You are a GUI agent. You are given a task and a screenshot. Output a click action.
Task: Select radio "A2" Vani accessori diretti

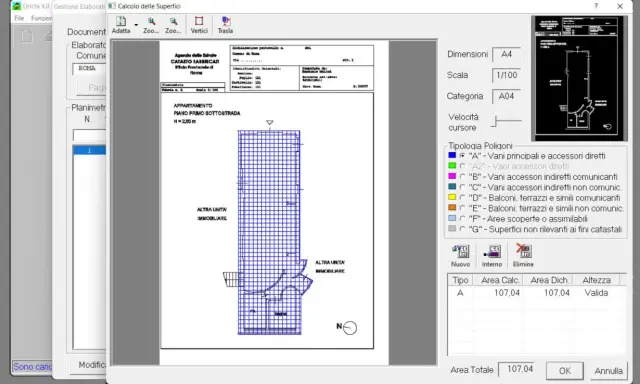tap(462, 166)
